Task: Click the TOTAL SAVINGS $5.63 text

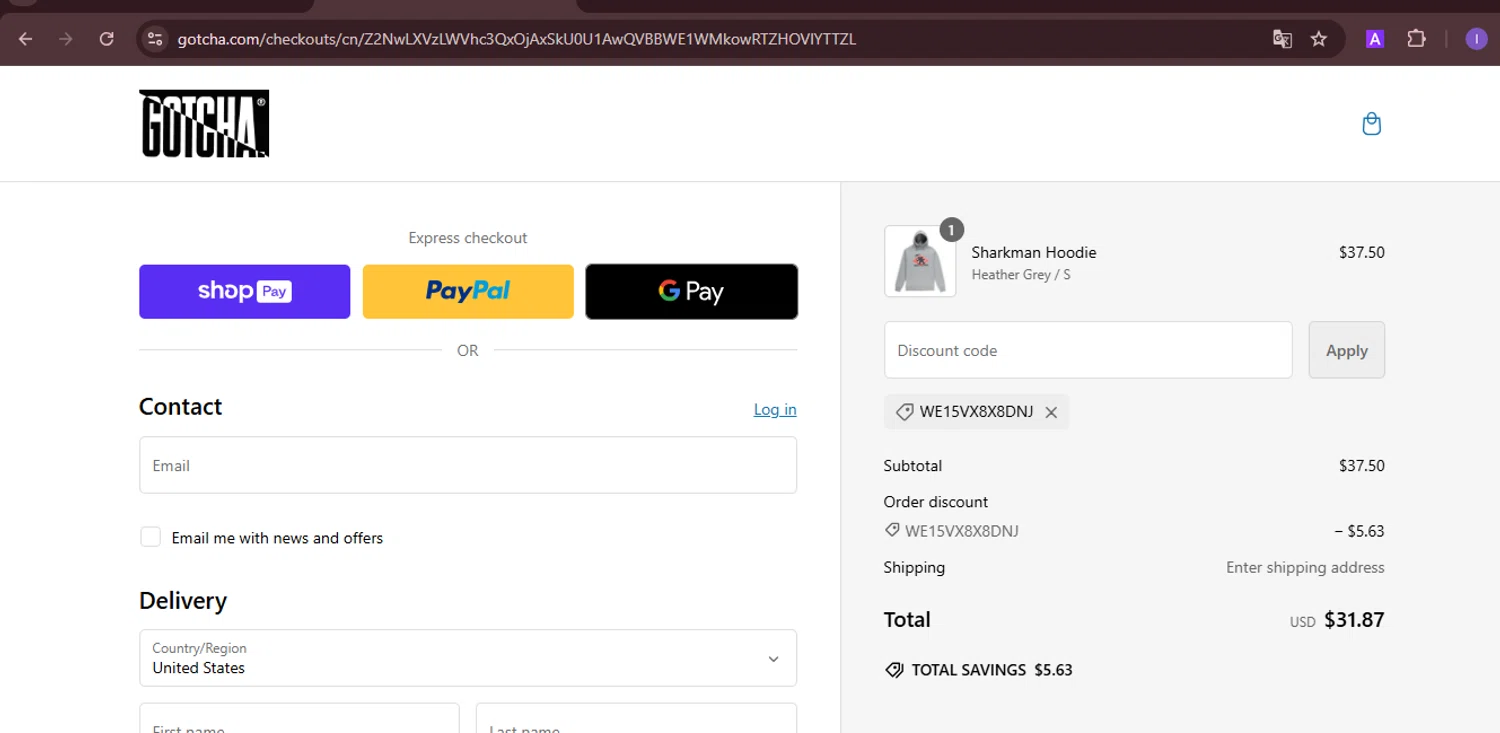Action: pyautogui.click(x=992, y=670)
